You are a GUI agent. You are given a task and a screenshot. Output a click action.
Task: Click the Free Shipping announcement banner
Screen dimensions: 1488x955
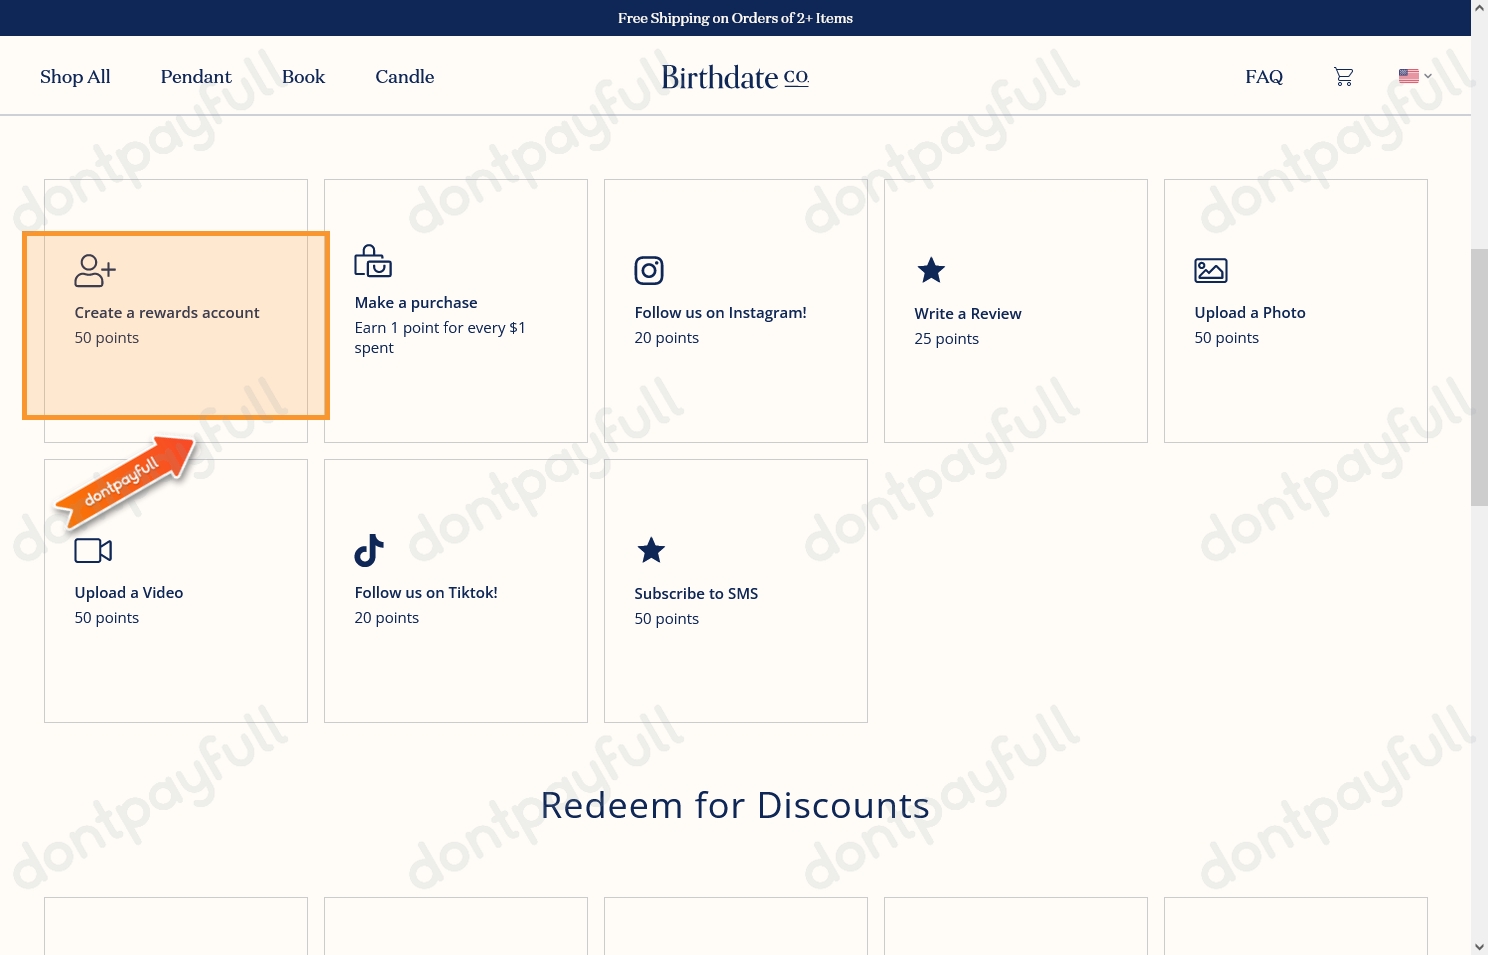735,17
